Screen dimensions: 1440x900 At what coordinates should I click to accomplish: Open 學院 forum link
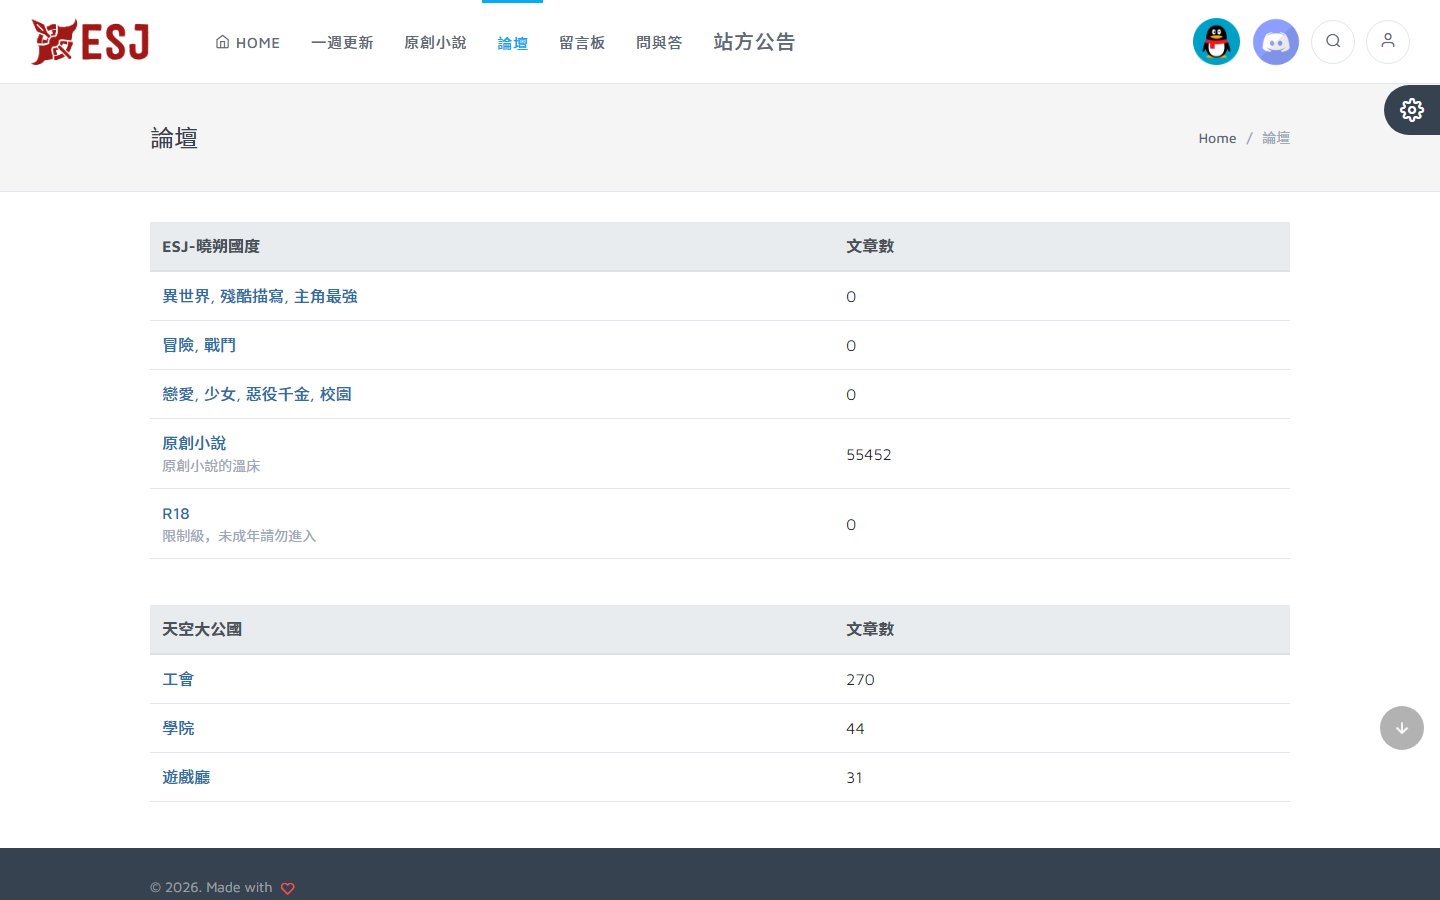(x=178, y=728)
